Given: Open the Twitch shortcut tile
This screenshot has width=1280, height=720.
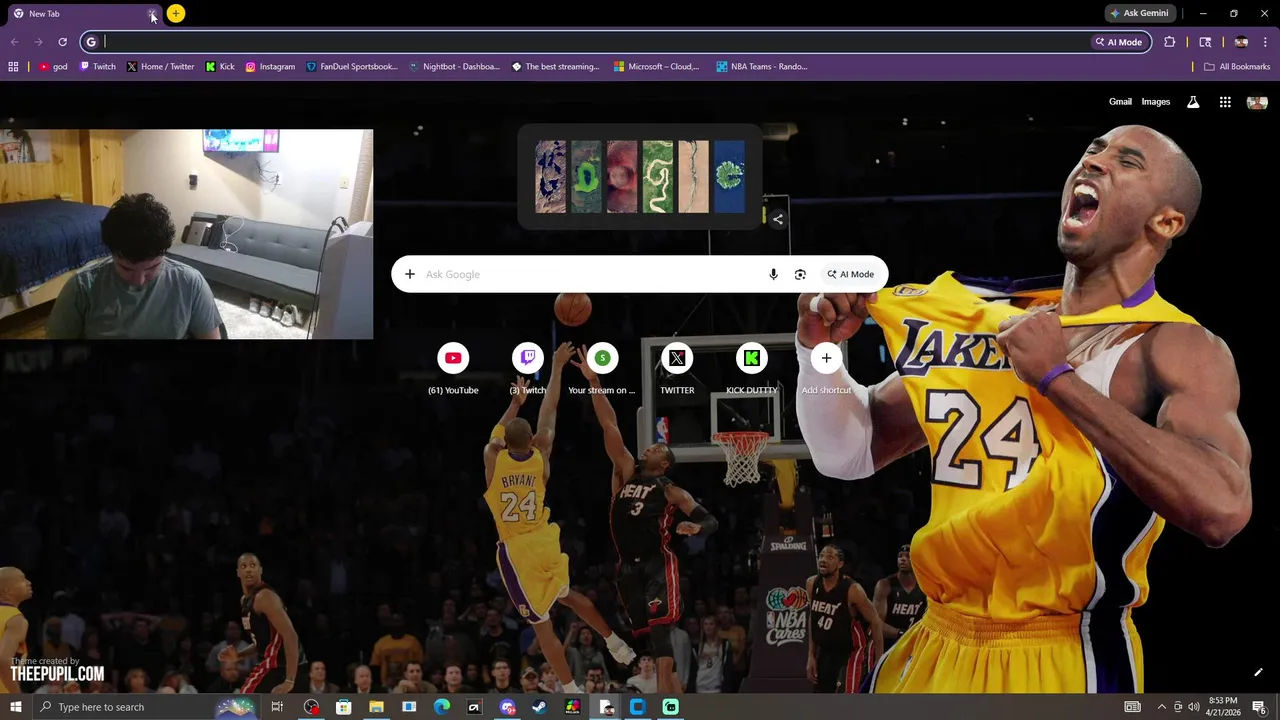Looking at the screenshot, I should [528, 368].
